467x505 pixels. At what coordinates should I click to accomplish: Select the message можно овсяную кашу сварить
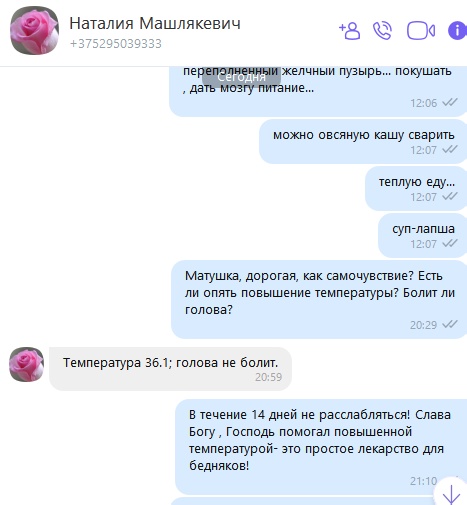pos(363,141)
